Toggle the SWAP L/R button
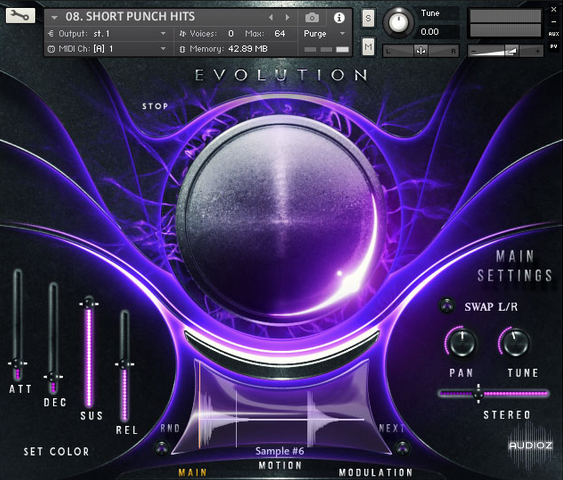Image resolution: width=563 pixels, height=480 pixels. click(447, 306)
